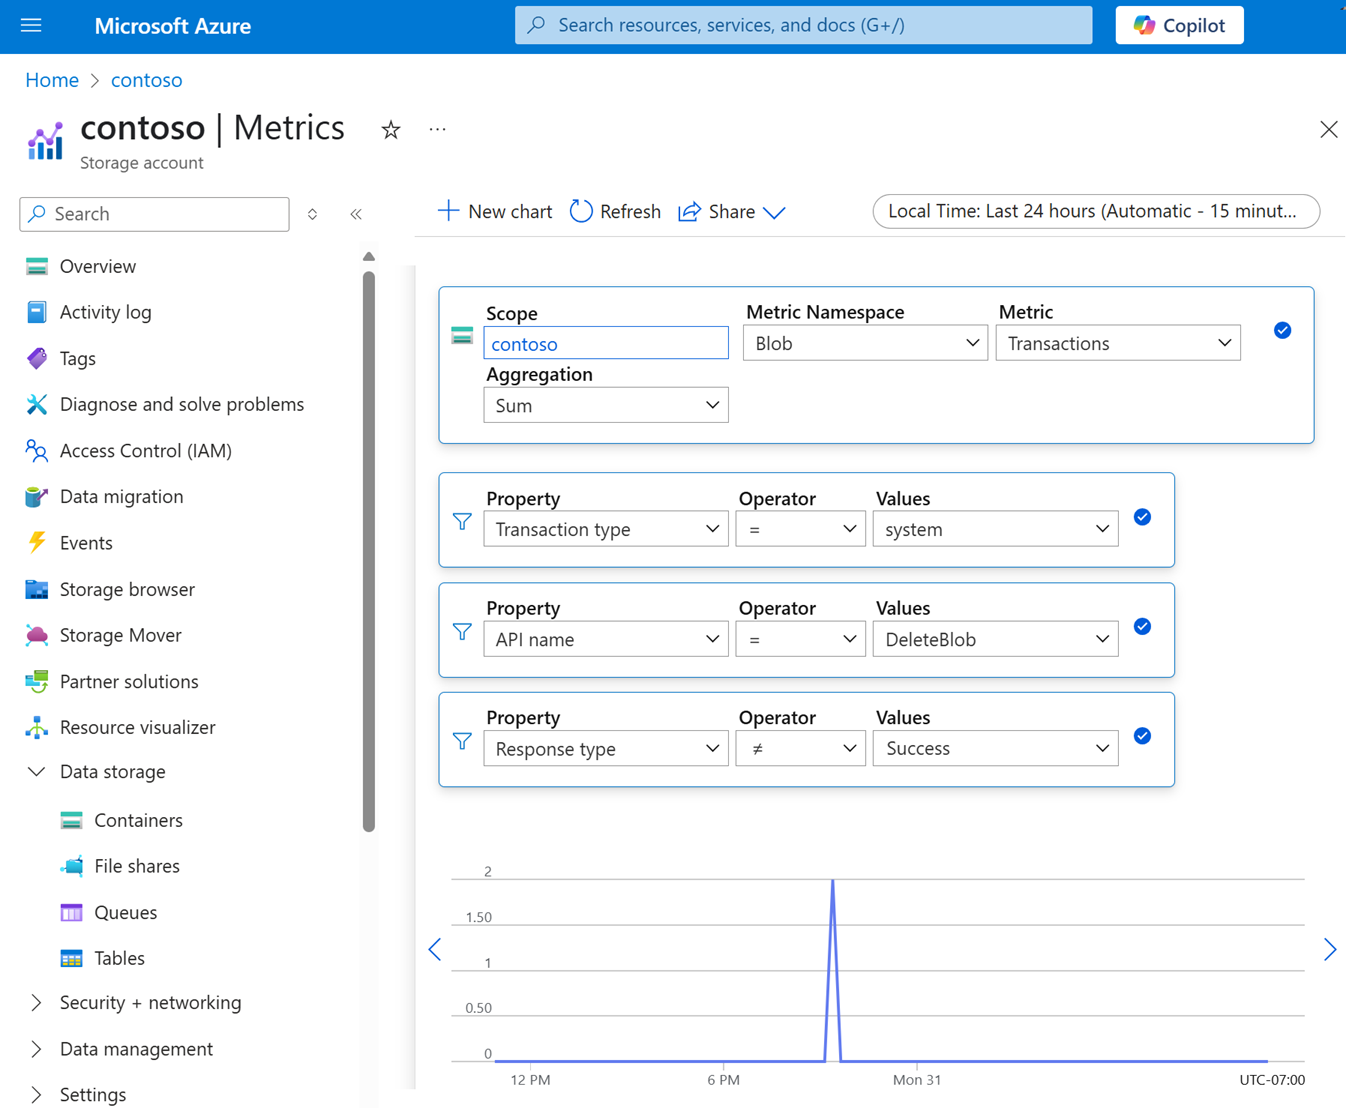Open Diagnose and solve problems
The height and width of the screenshot is (1108, 1346).
tap(182, 404)
